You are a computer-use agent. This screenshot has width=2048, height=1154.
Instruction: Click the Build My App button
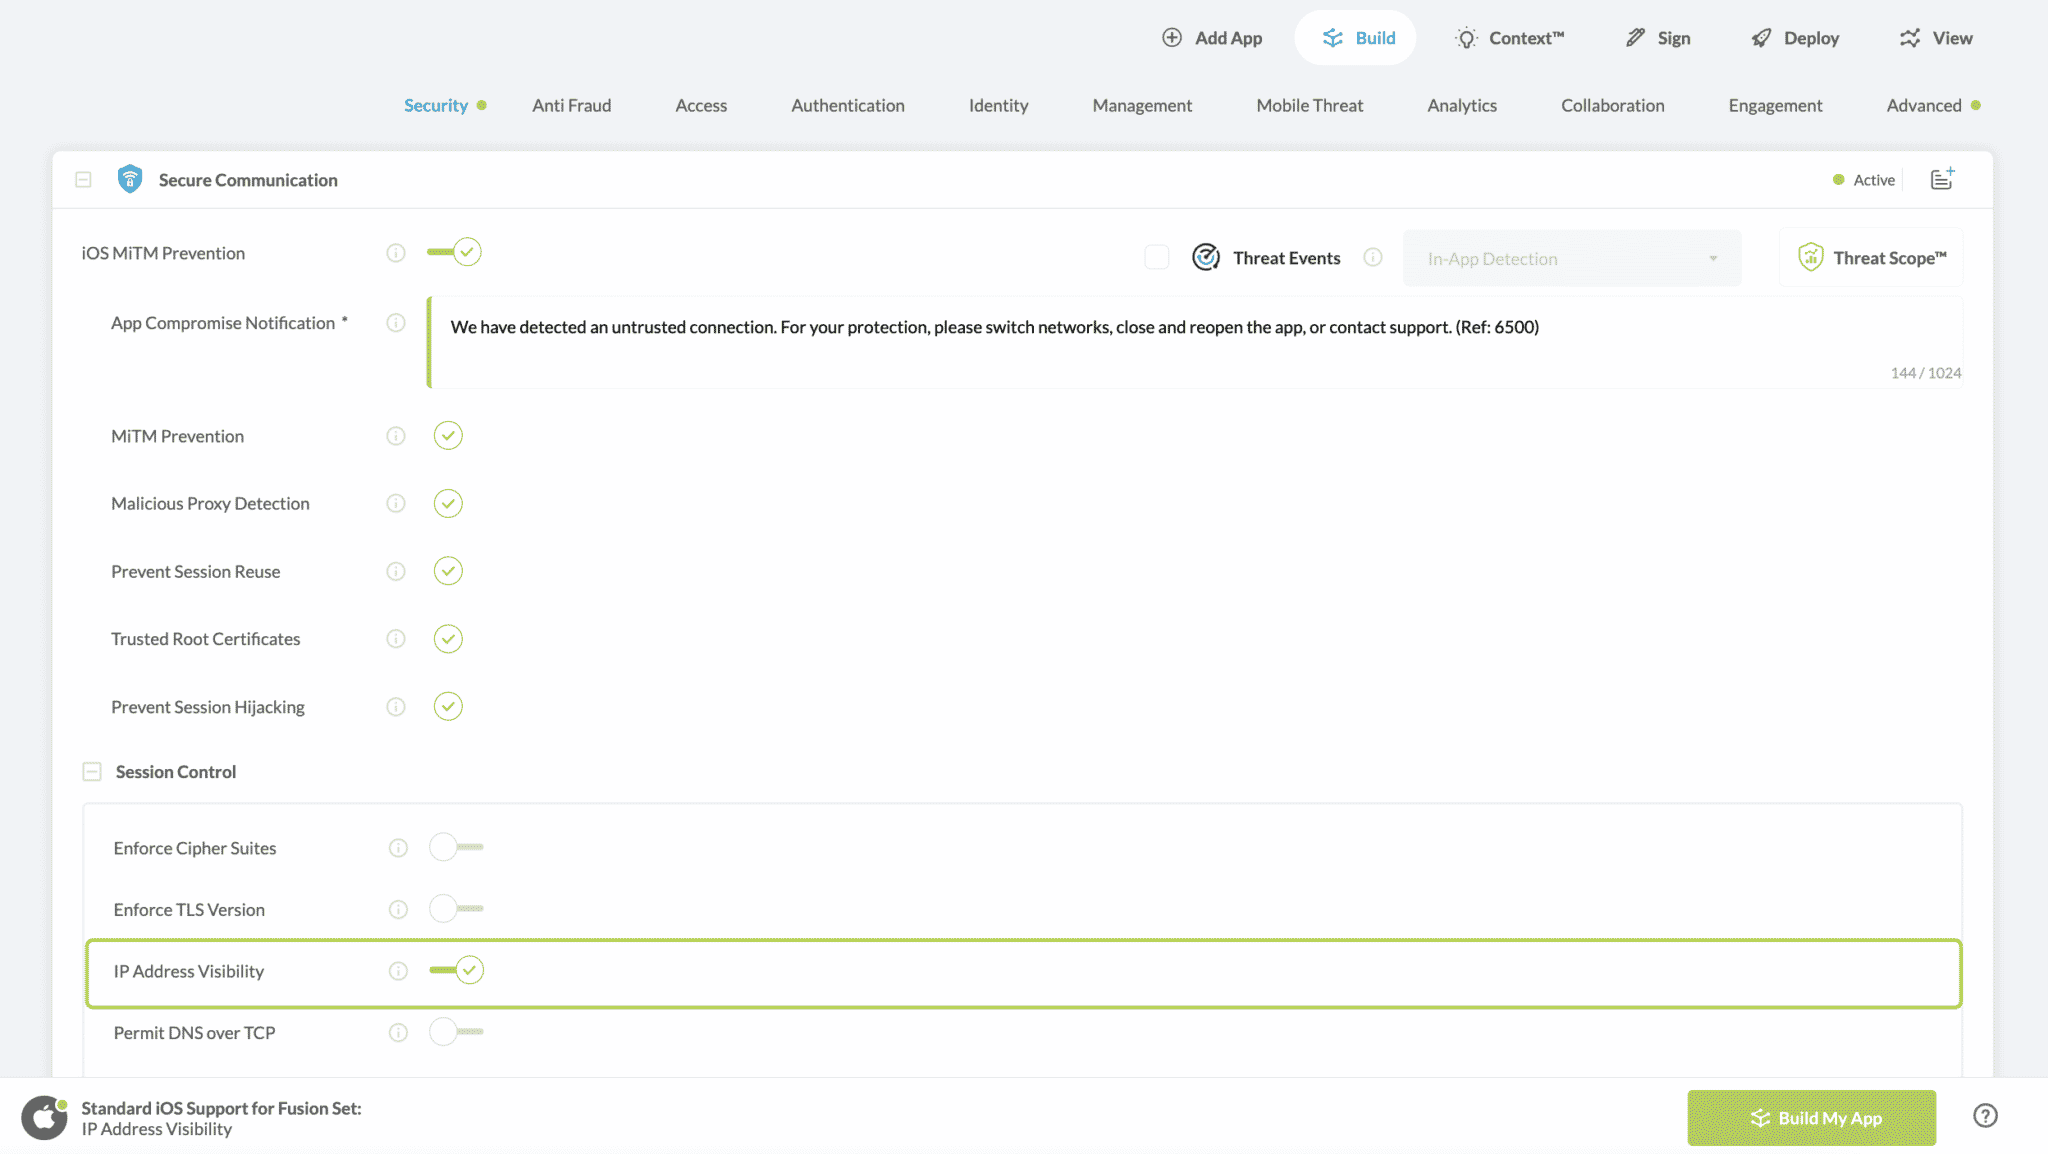1811,1117
